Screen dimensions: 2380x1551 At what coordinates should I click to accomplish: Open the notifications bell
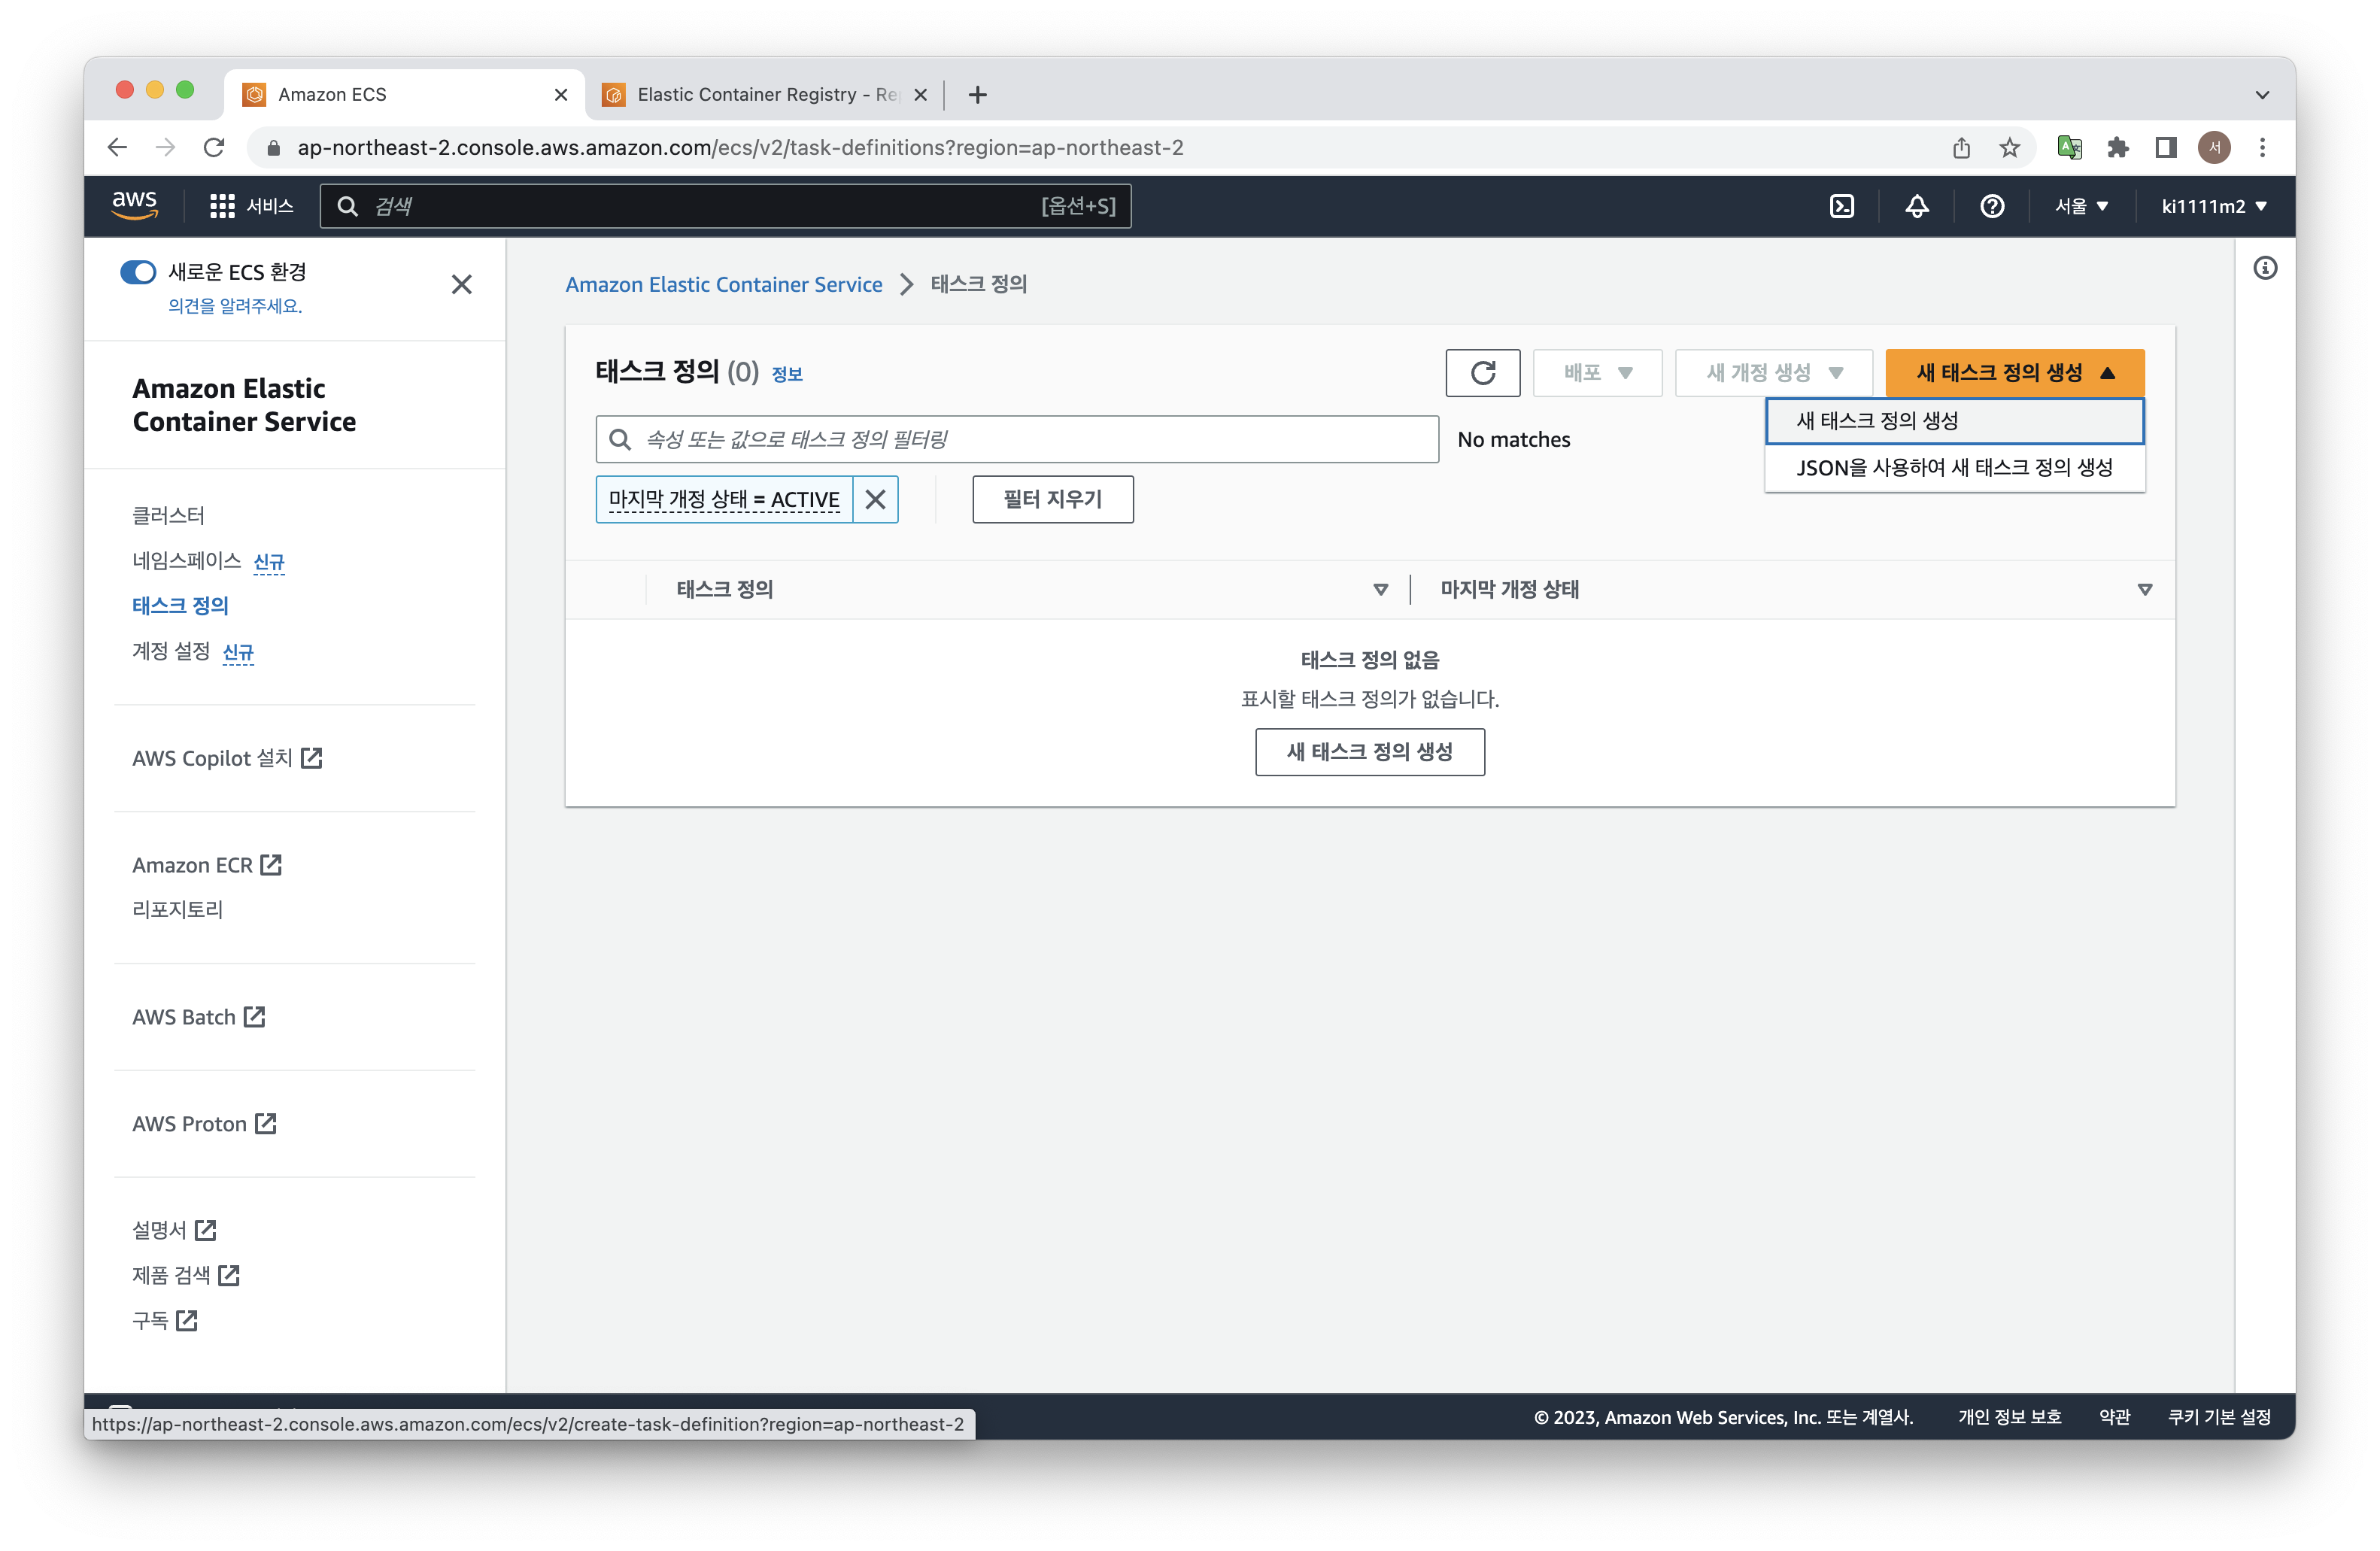click(1916, 206)
